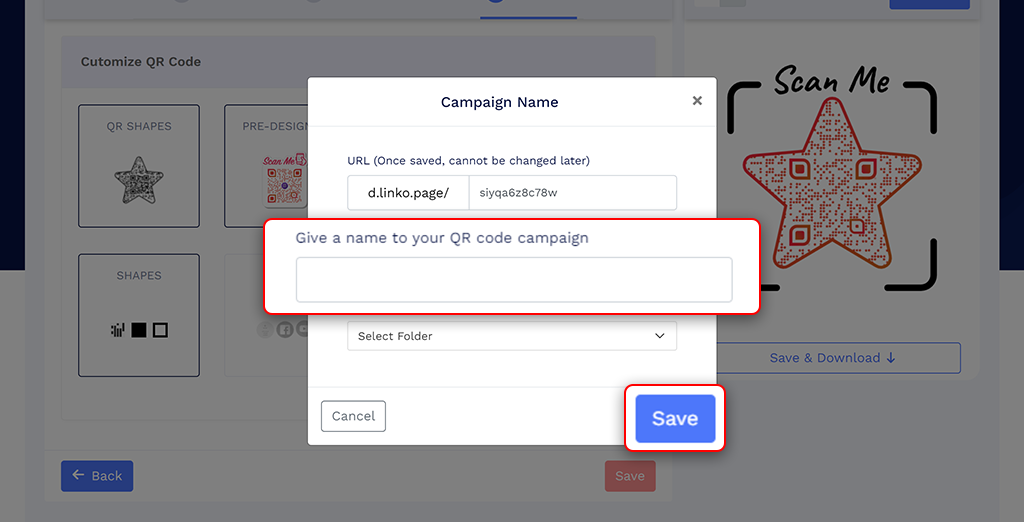
Task: Click the star QR code preview
Action: click(x=832, y=197)
